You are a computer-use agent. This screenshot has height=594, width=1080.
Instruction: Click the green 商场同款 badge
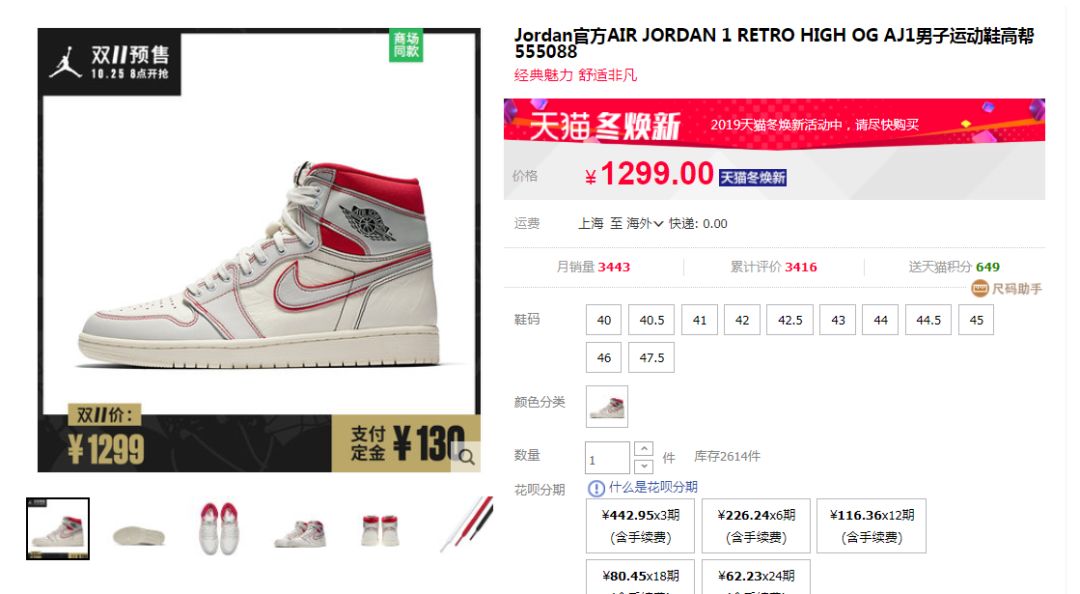(x=406, y=45)
